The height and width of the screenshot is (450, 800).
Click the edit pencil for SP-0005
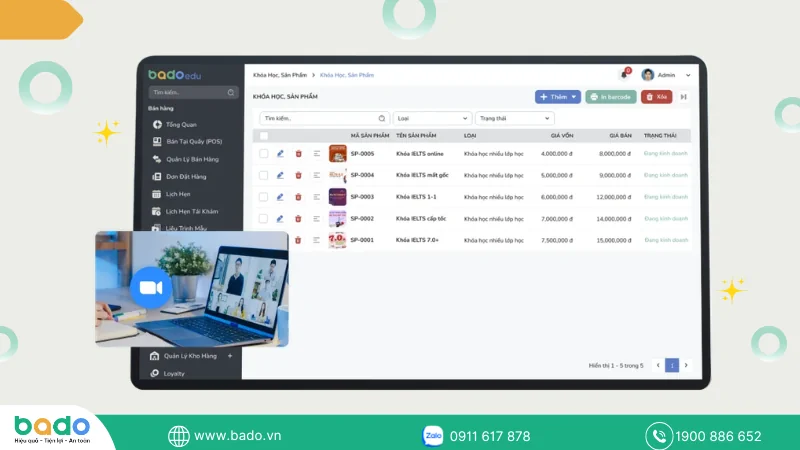click(x=280, y=154)
